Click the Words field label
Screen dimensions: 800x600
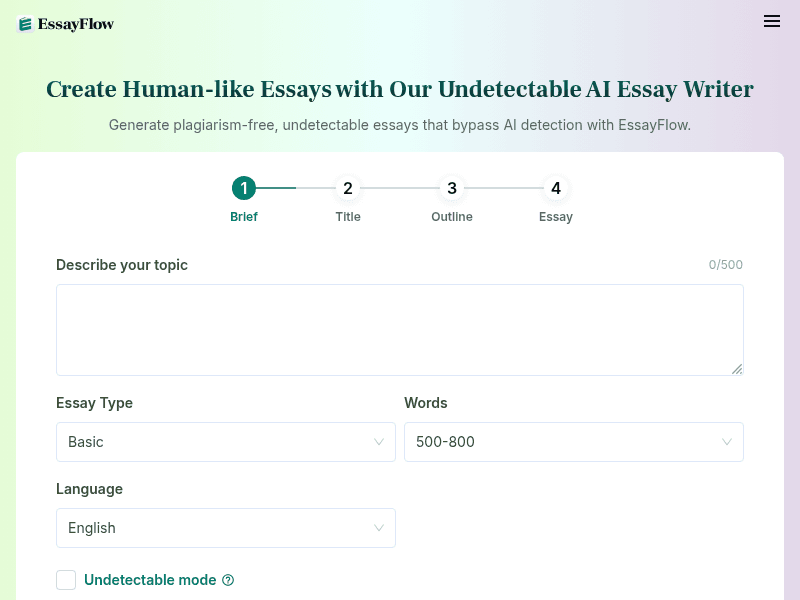pyautogui.click(x=426, y=403)
